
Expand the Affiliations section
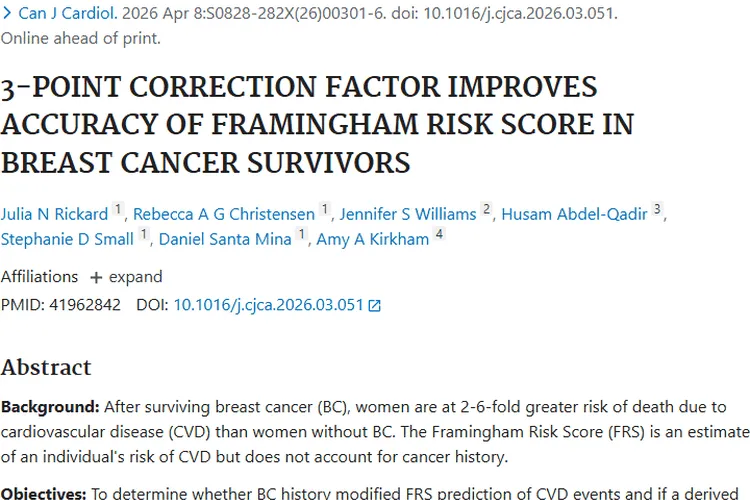coord(126,277)
